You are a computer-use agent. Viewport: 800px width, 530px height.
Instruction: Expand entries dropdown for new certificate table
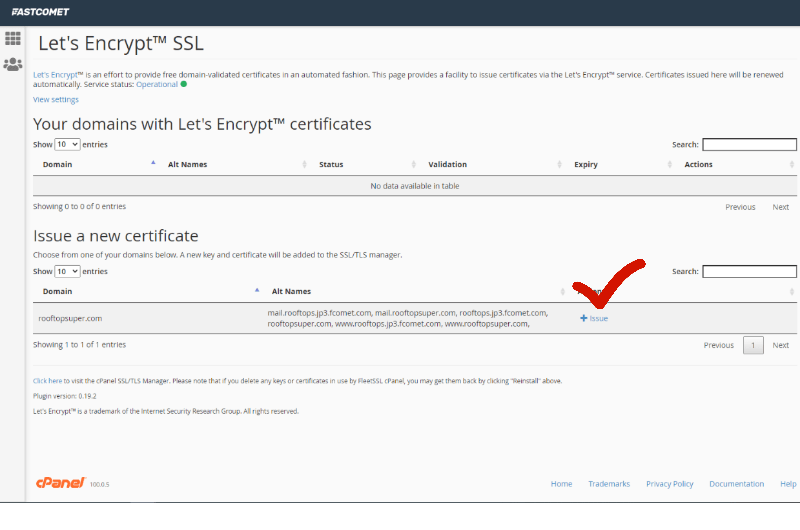pyautogui.click(x=67, y=271)
